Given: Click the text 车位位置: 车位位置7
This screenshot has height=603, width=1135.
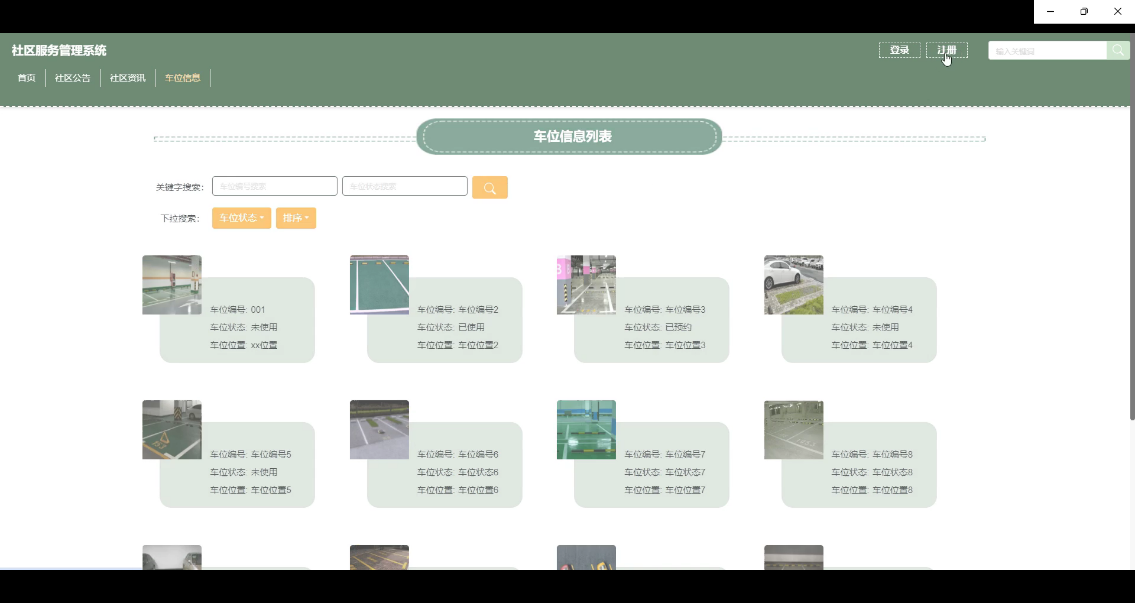Looking at the screenshot, I should point(664,490).
